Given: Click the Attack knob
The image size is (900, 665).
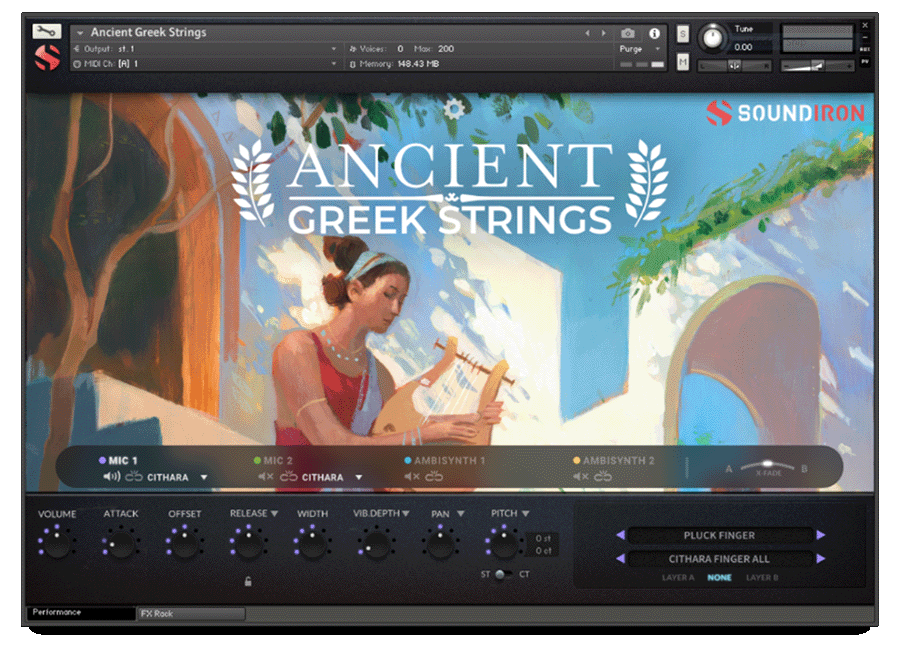Looking at the screenshot, I should [x=121, y=543].
